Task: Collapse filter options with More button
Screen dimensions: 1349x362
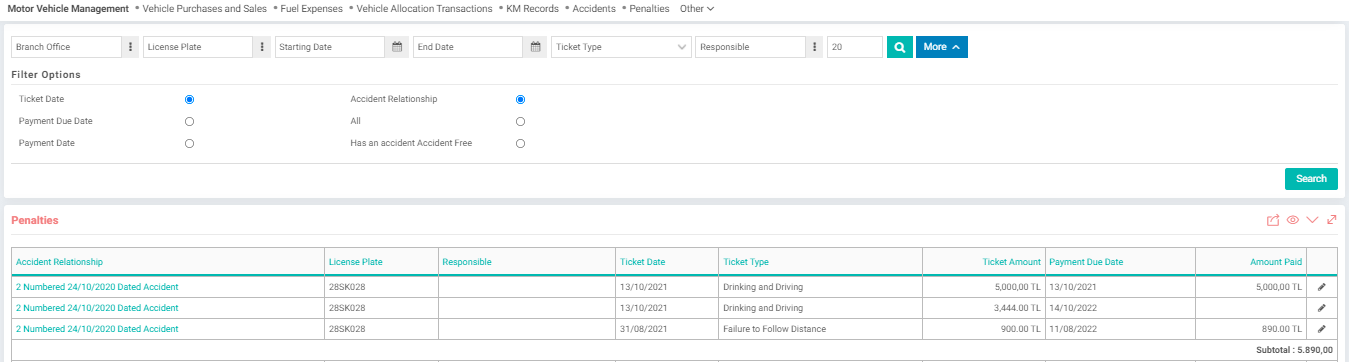Action: [942, 47]
